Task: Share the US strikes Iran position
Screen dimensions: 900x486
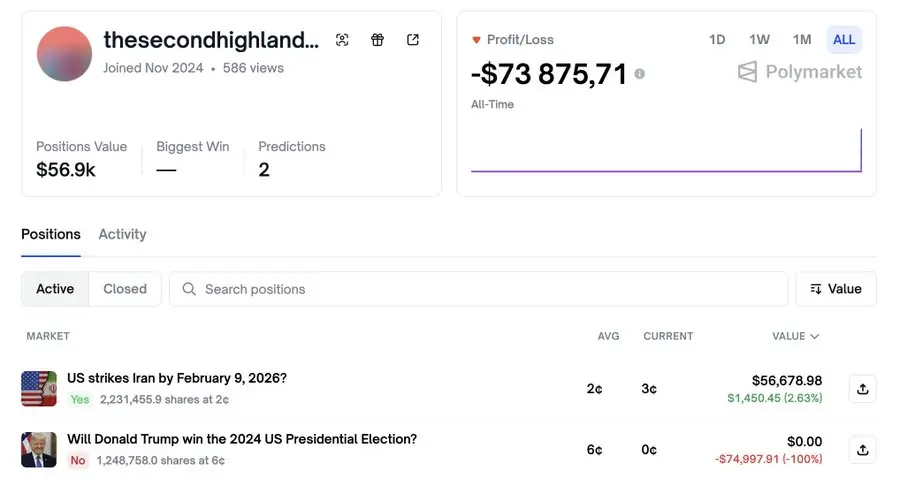Action: point(862,389)
